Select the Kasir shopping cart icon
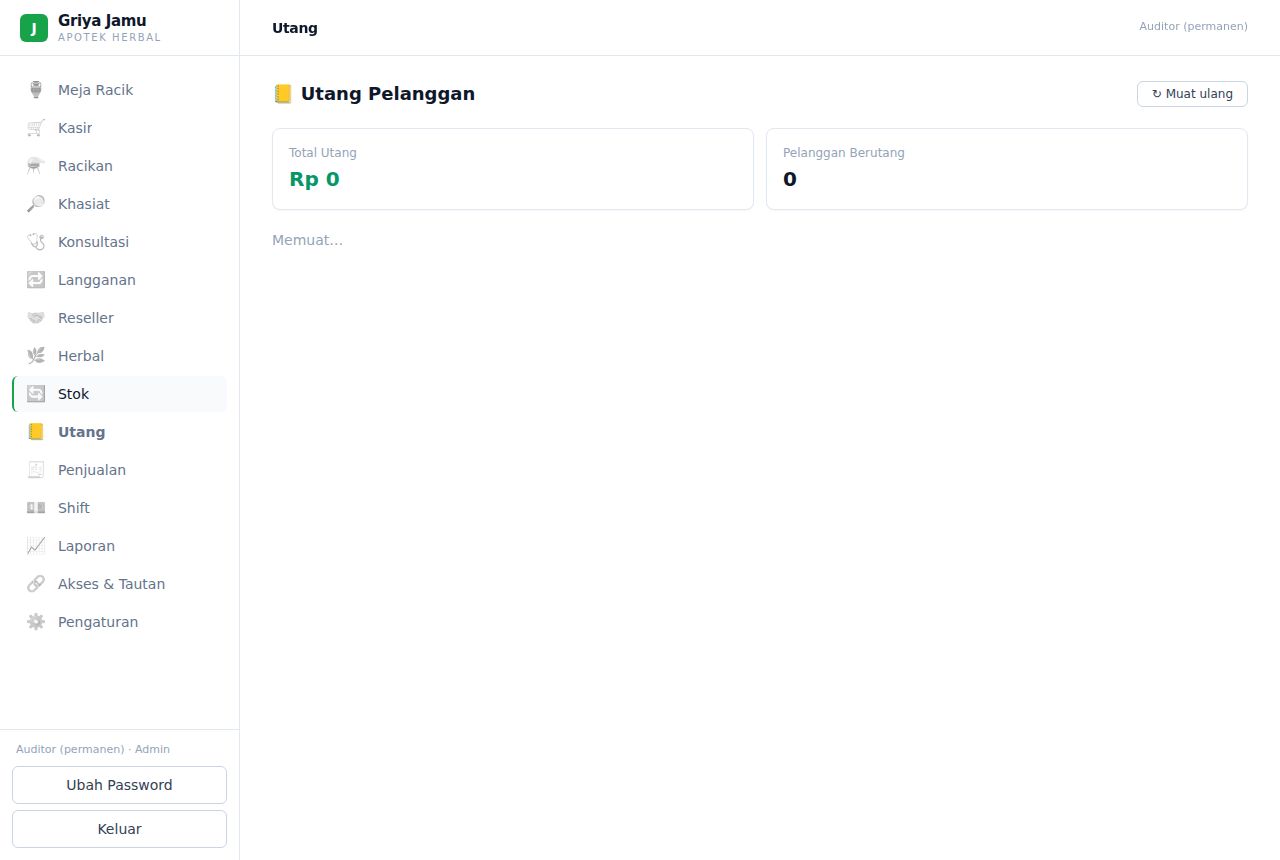The width and height of the screenshot is (1280, 860). [x=36, y=128]
